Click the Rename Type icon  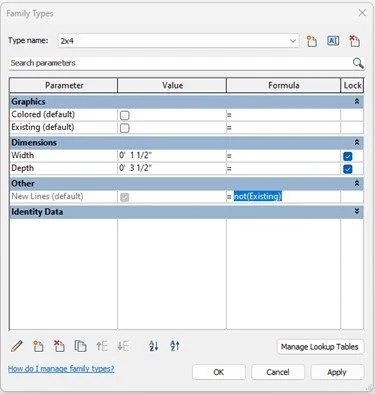click(x=333, y=41)
